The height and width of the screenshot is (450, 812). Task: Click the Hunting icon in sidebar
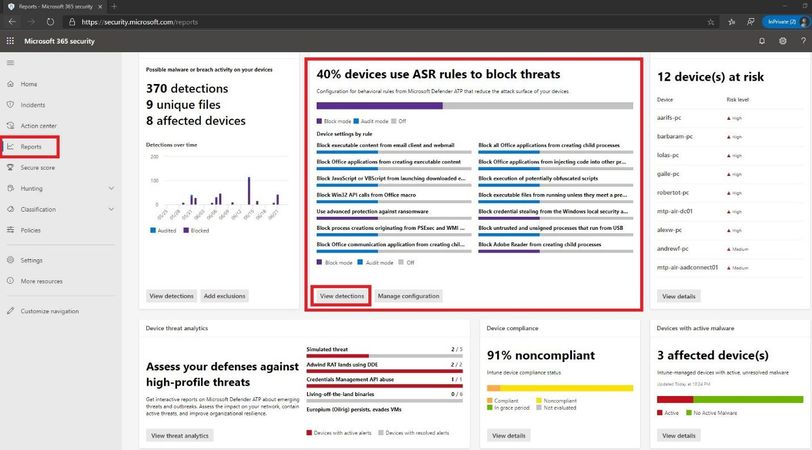coord(10,188)
